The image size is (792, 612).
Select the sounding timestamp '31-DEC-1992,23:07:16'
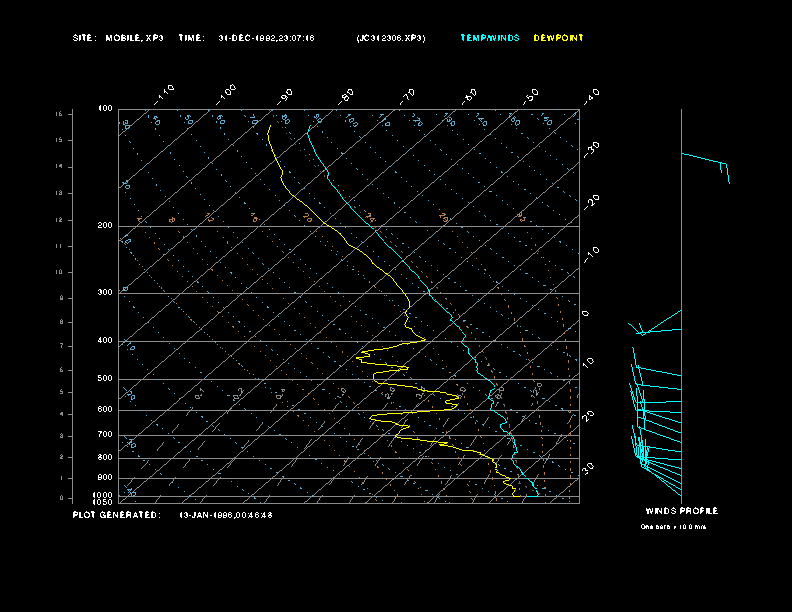click(x=266, y=38)
